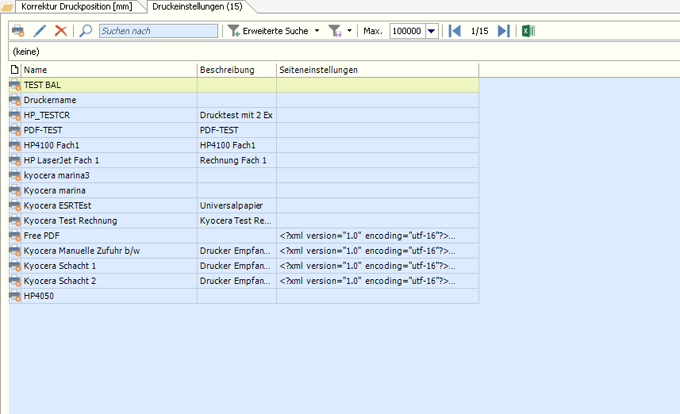Click printer icon beside HP LaserJet Fach 1

coord(15,160)
